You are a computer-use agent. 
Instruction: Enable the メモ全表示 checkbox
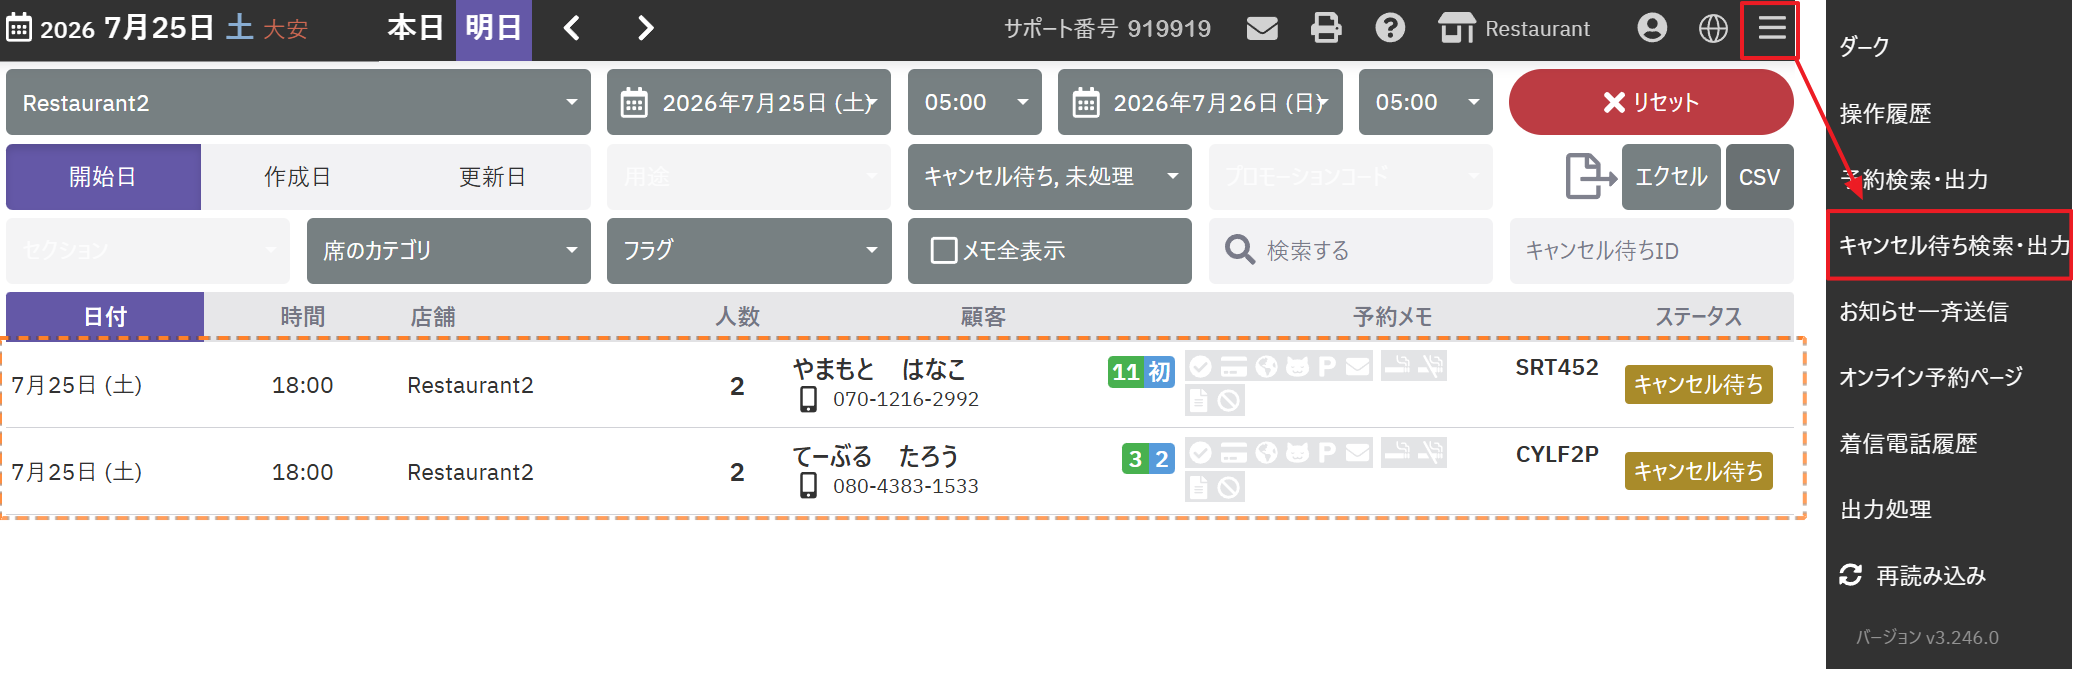coord(943,250)
